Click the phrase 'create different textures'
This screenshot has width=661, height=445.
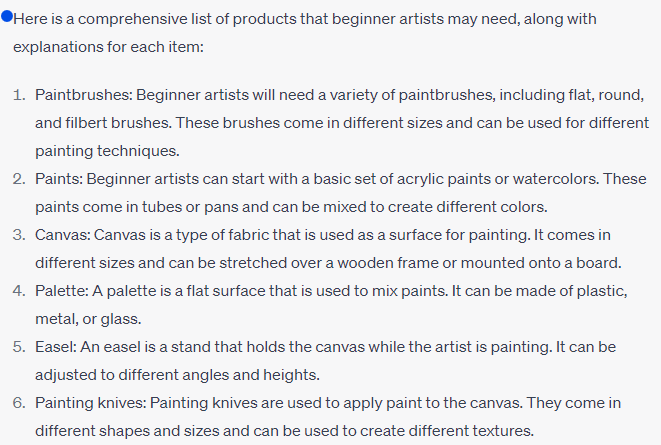(447, 431)
